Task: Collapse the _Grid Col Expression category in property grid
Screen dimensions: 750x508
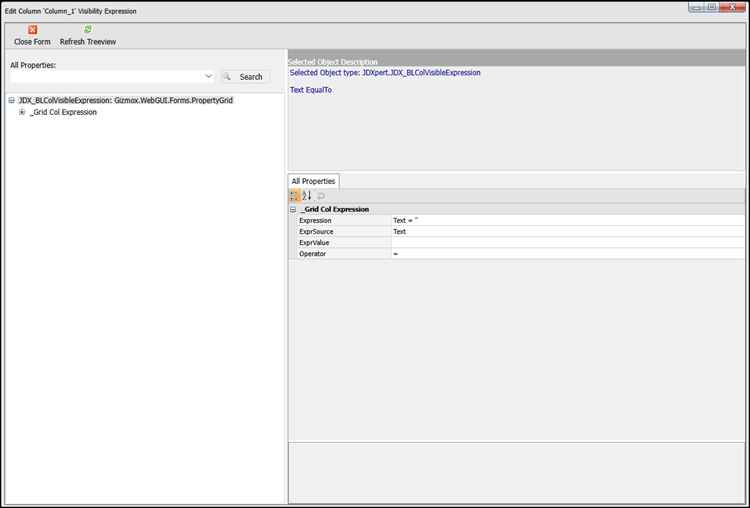Action: tap(293, 210)
